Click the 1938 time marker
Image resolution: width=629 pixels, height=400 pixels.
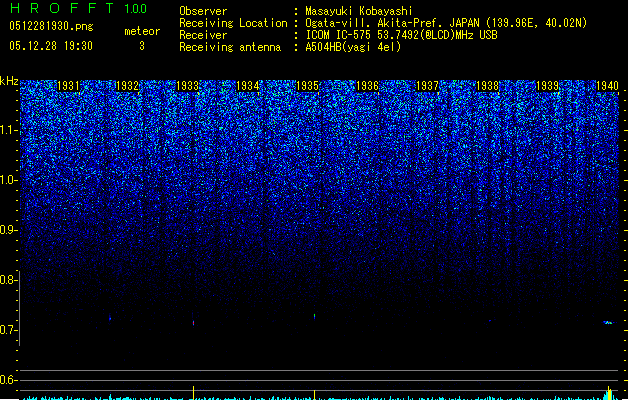[x=487, y=86]
